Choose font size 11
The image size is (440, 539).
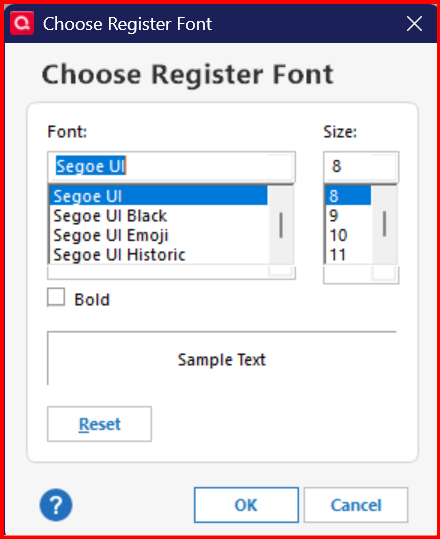click(x=349, y=255)
